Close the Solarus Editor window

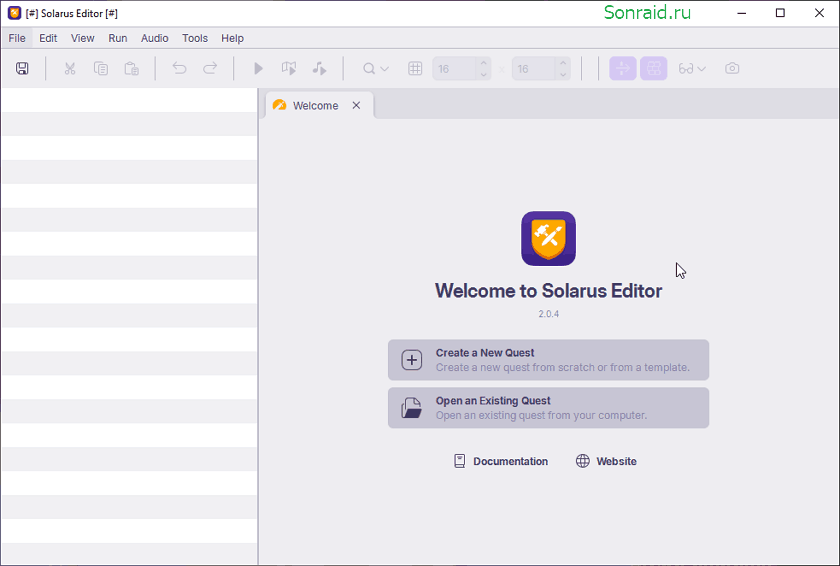pos(819,13)
